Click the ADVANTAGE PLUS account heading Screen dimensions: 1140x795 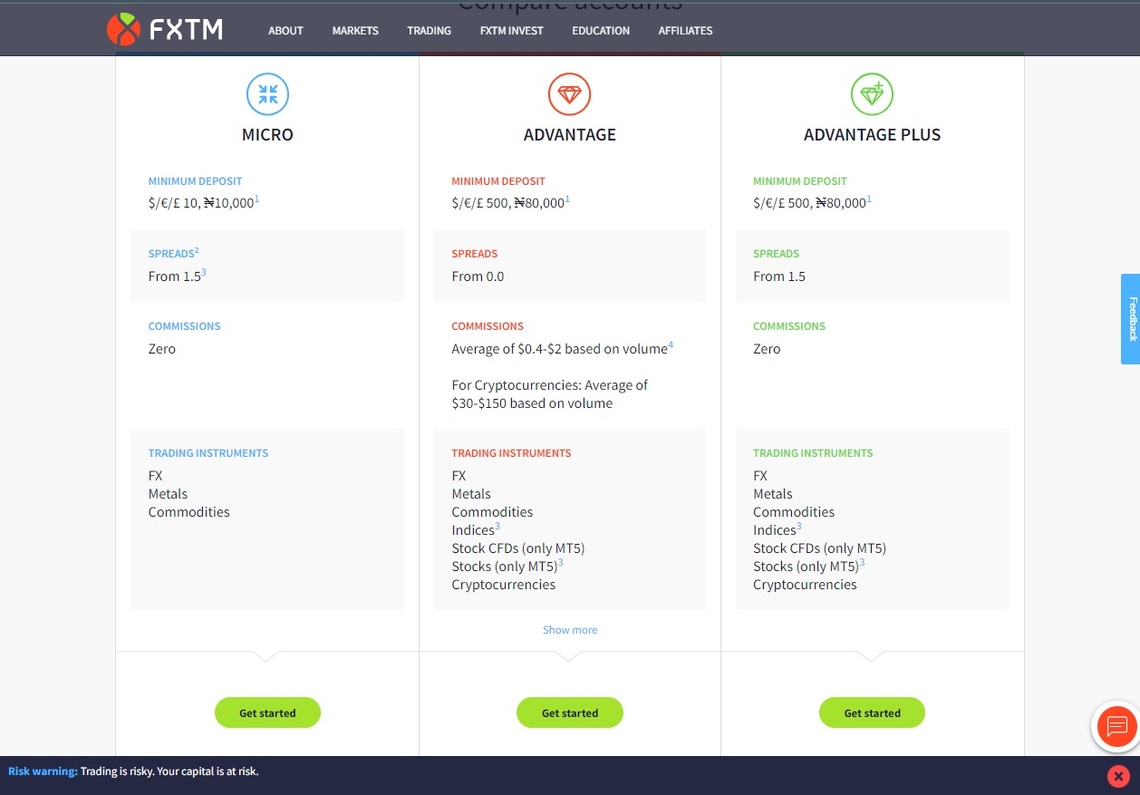(x=872, y=135)
